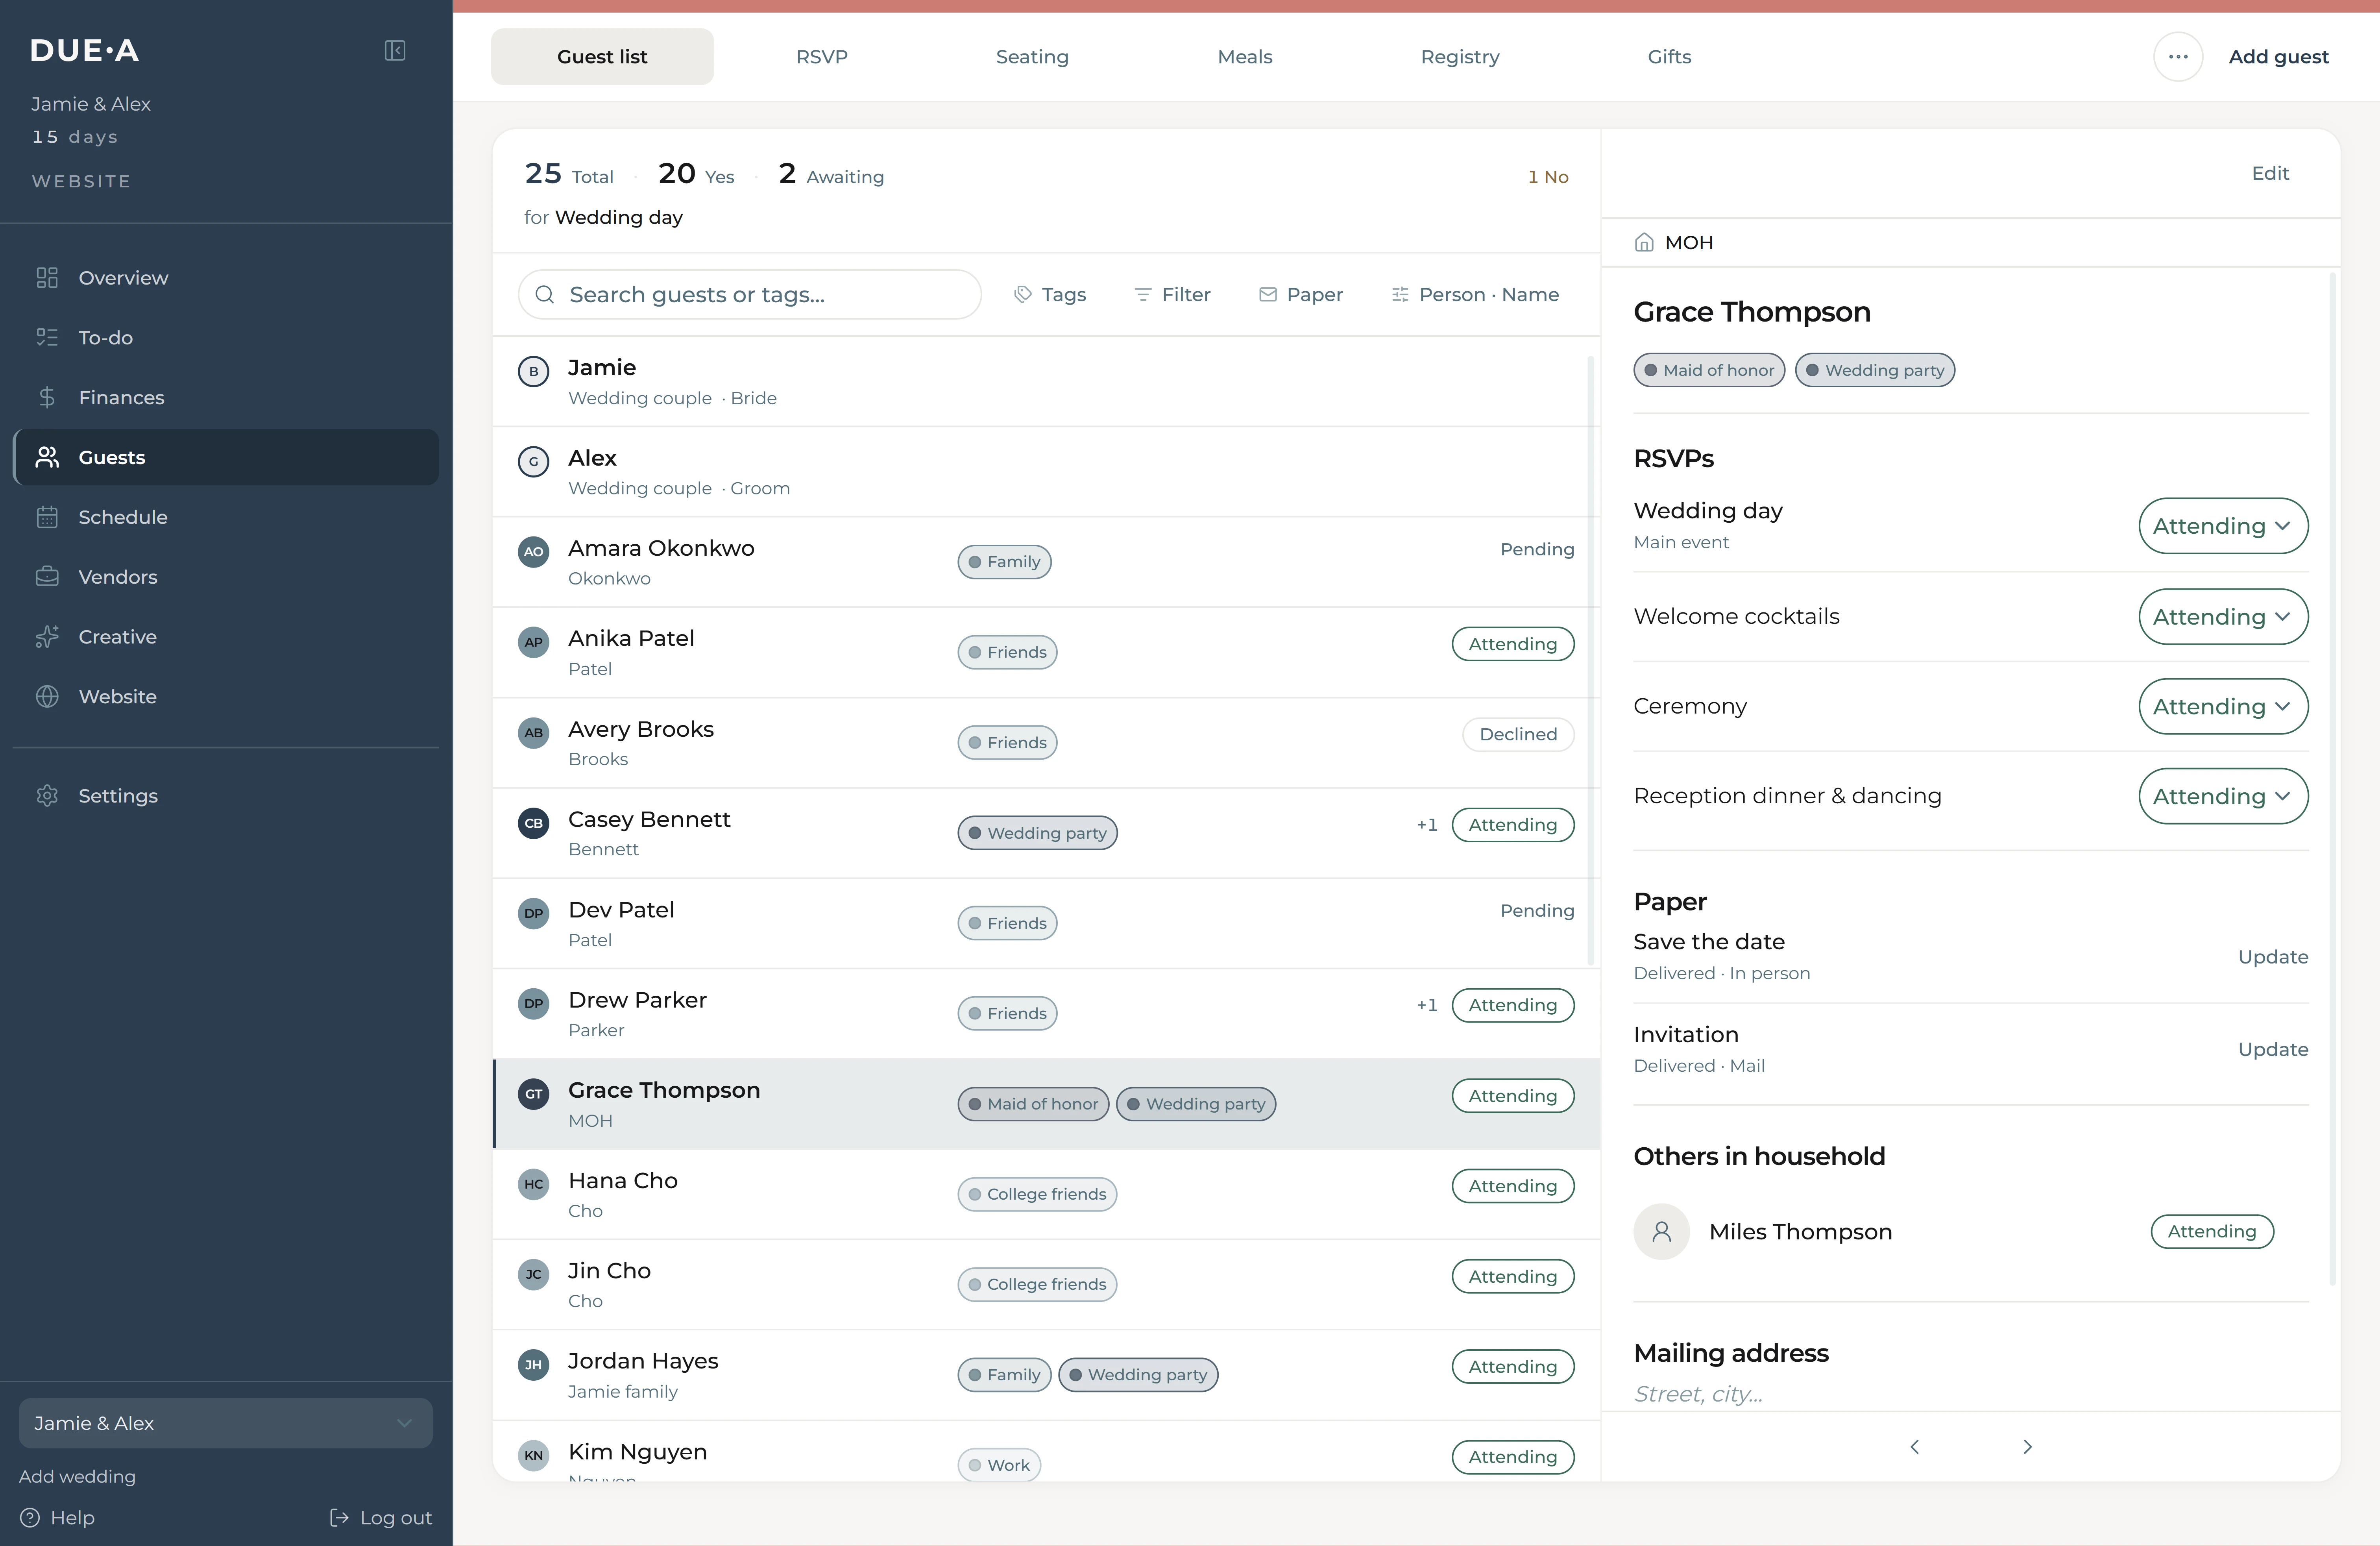The height and width of the screenshot is (1546, 2380).
Task: Click the Finances dollar icon
Action: pyautogui.click(x=47, y=397)
